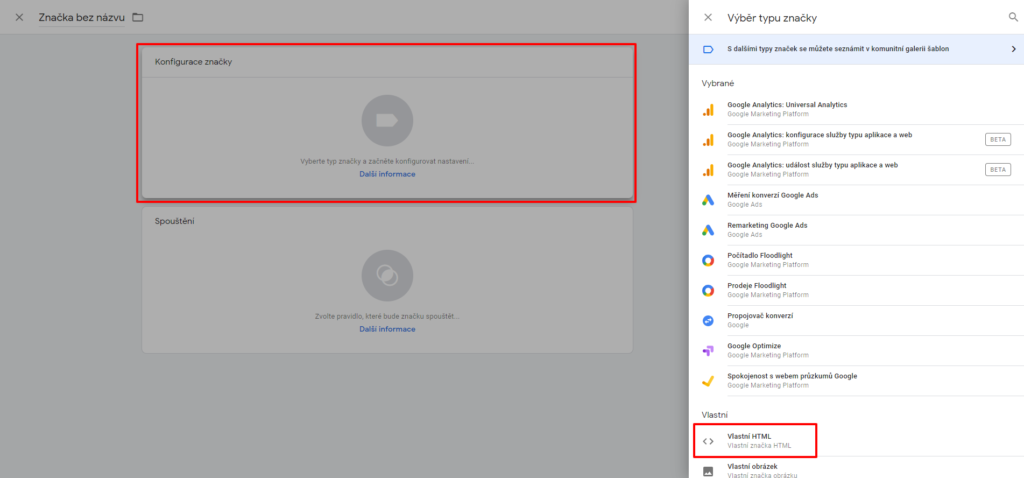Click trigger icon in Spouštění card
Viewport: 1024px width, 478px height.
click(387, 276)
